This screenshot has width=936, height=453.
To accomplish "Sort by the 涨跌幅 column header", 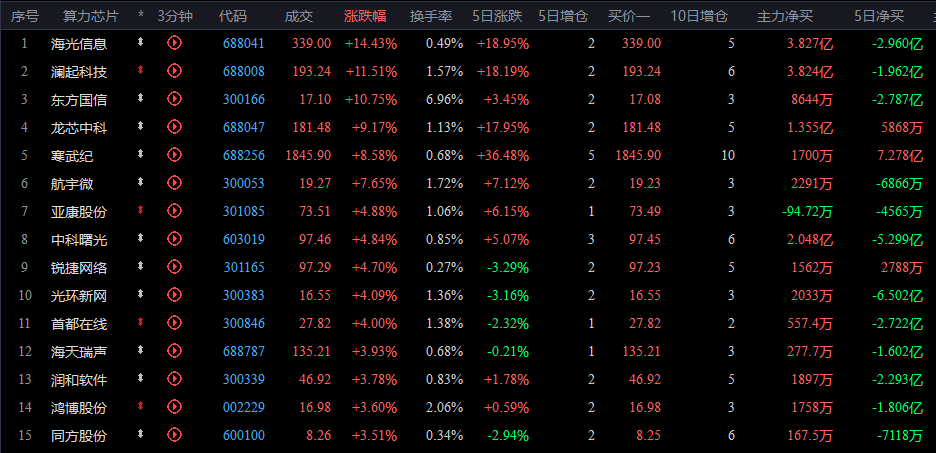I will [365, 16].
